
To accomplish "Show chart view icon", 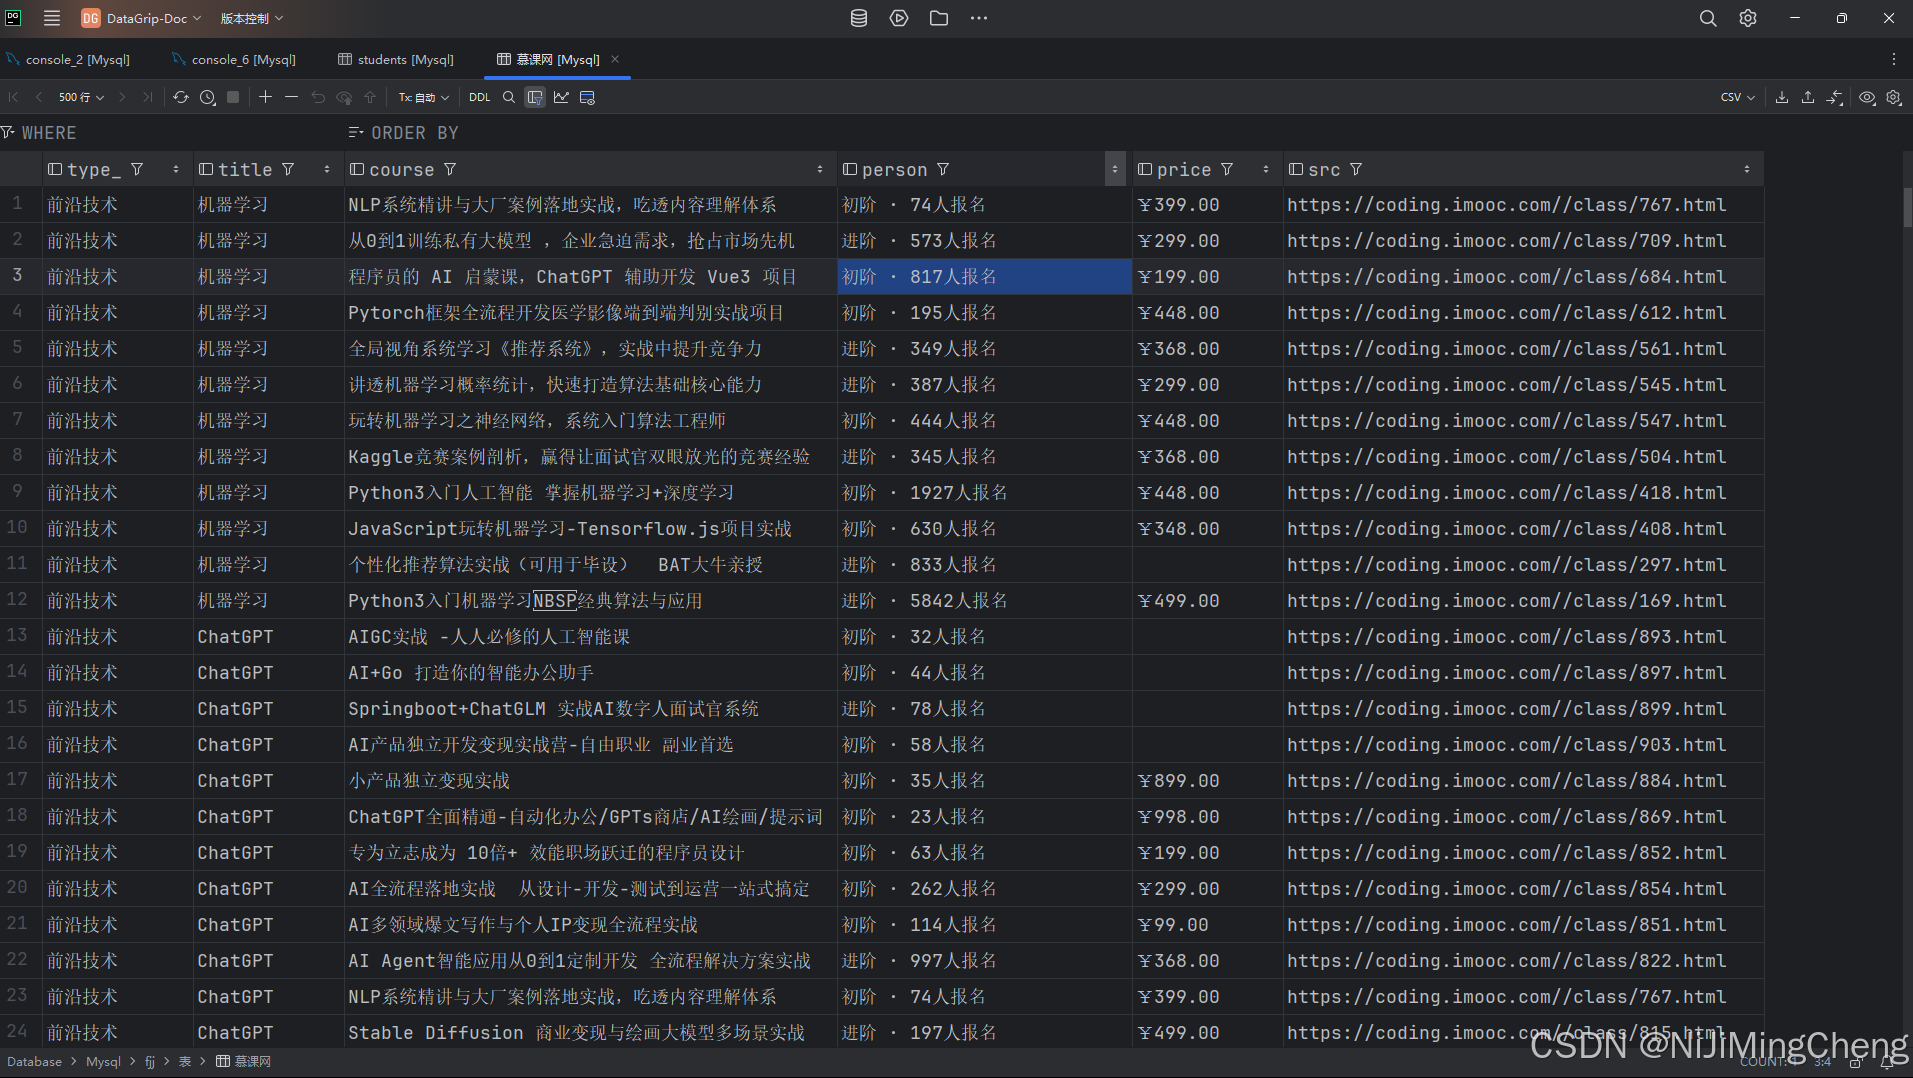I will coord(561,97).
